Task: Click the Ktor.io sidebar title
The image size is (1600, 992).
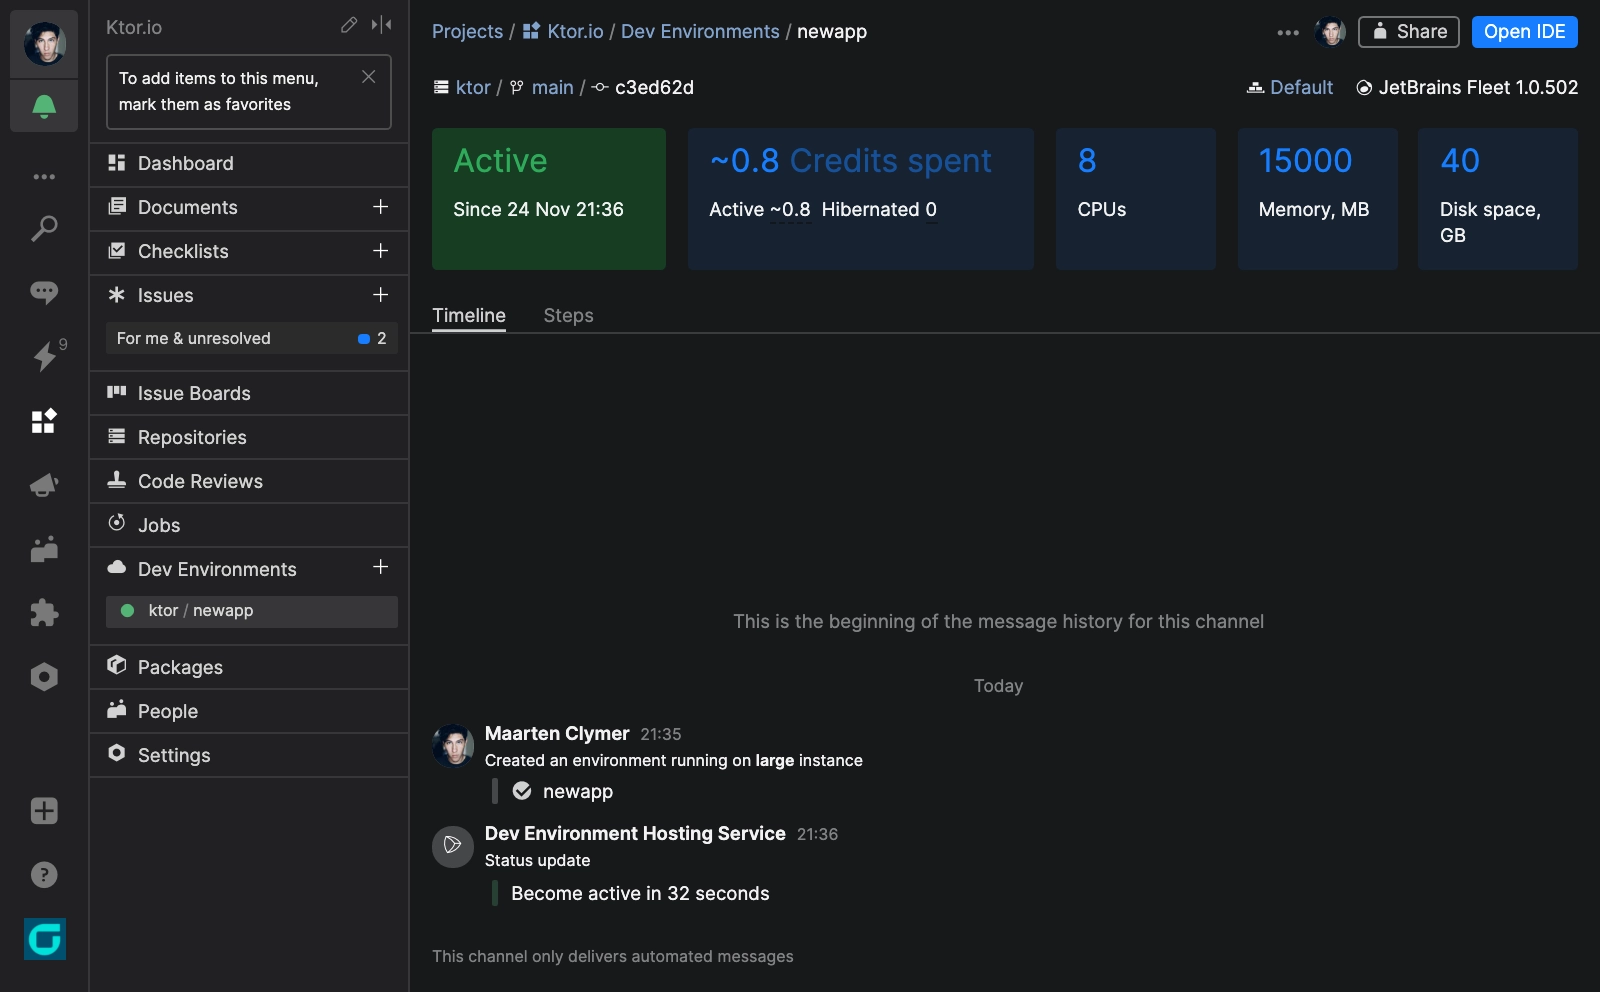Action: click(x=134, y=28)
